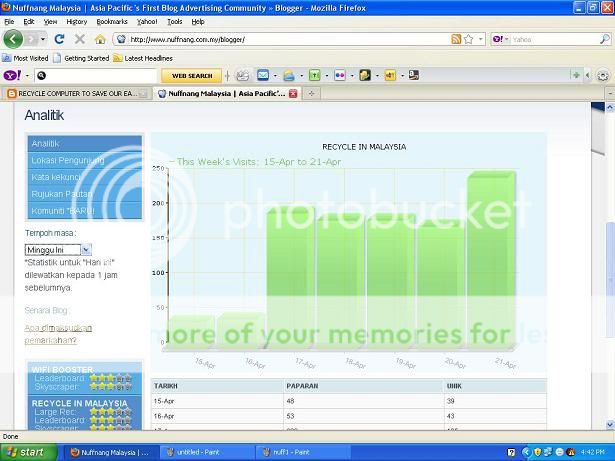
Task: Click the yellow notepad toolbar icon
Action: point(365,75)
